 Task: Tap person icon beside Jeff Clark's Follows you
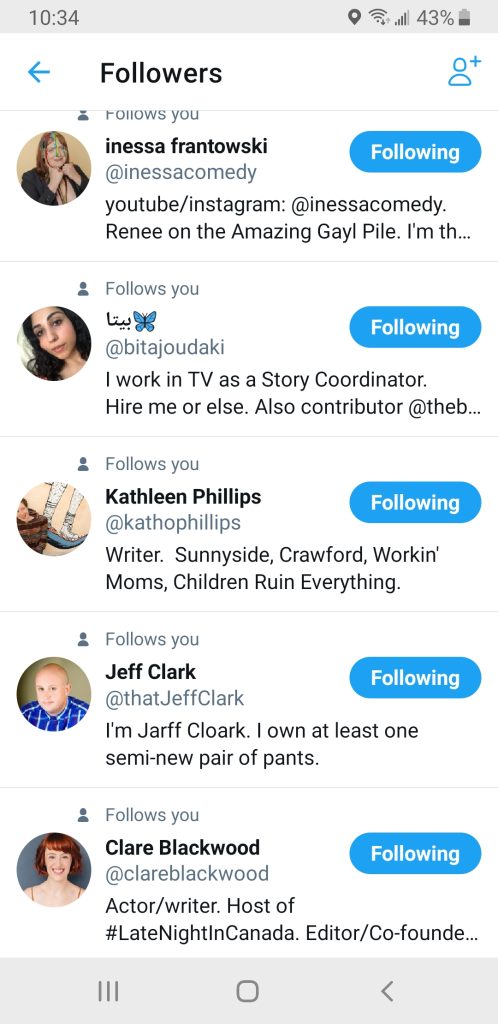pos(83,639)
